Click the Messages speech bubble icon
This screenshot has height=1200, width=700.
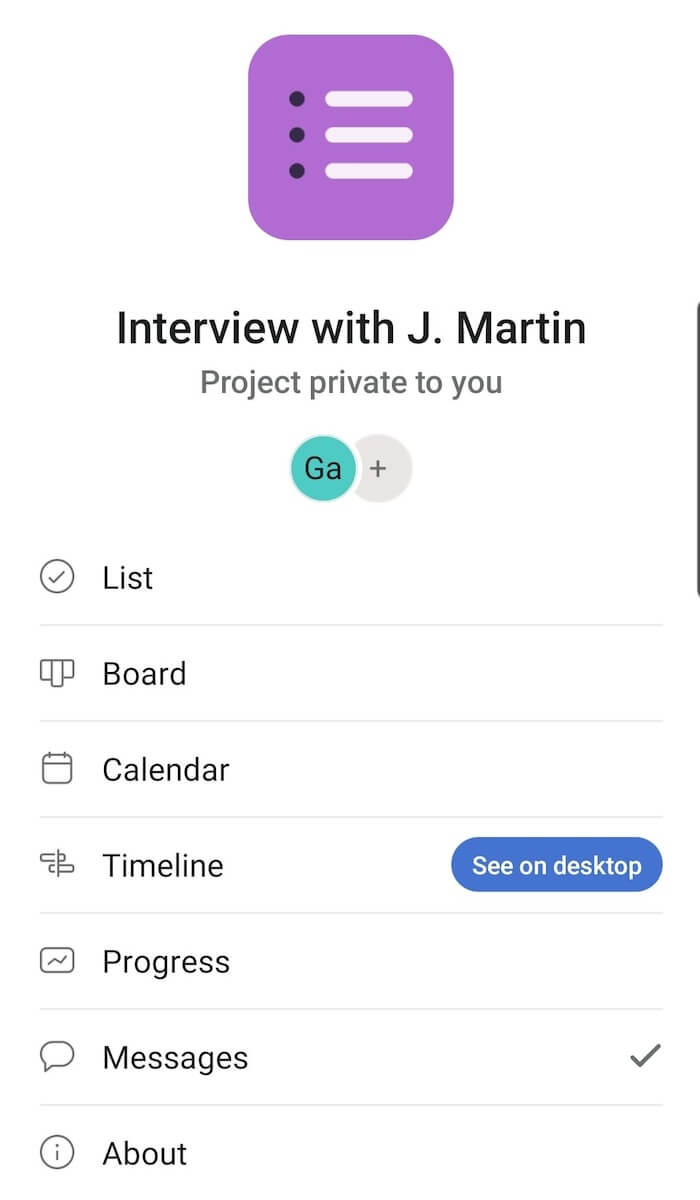coord(57,1057)
